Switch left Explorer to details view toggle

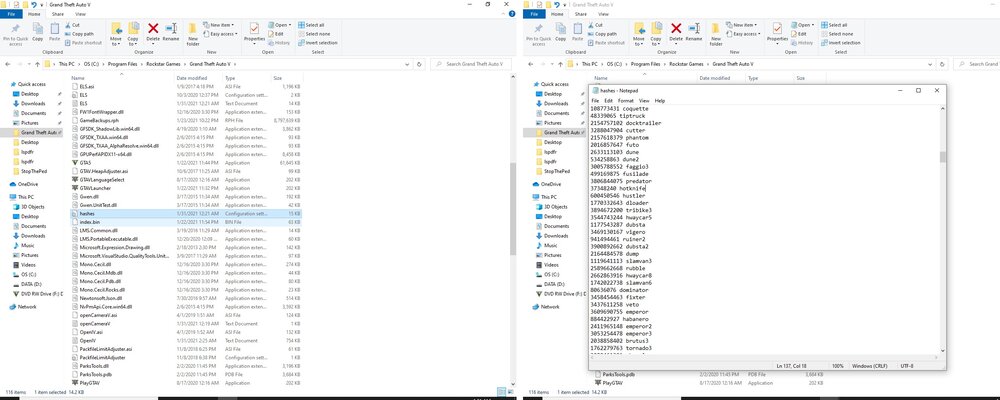click(502, 391)
